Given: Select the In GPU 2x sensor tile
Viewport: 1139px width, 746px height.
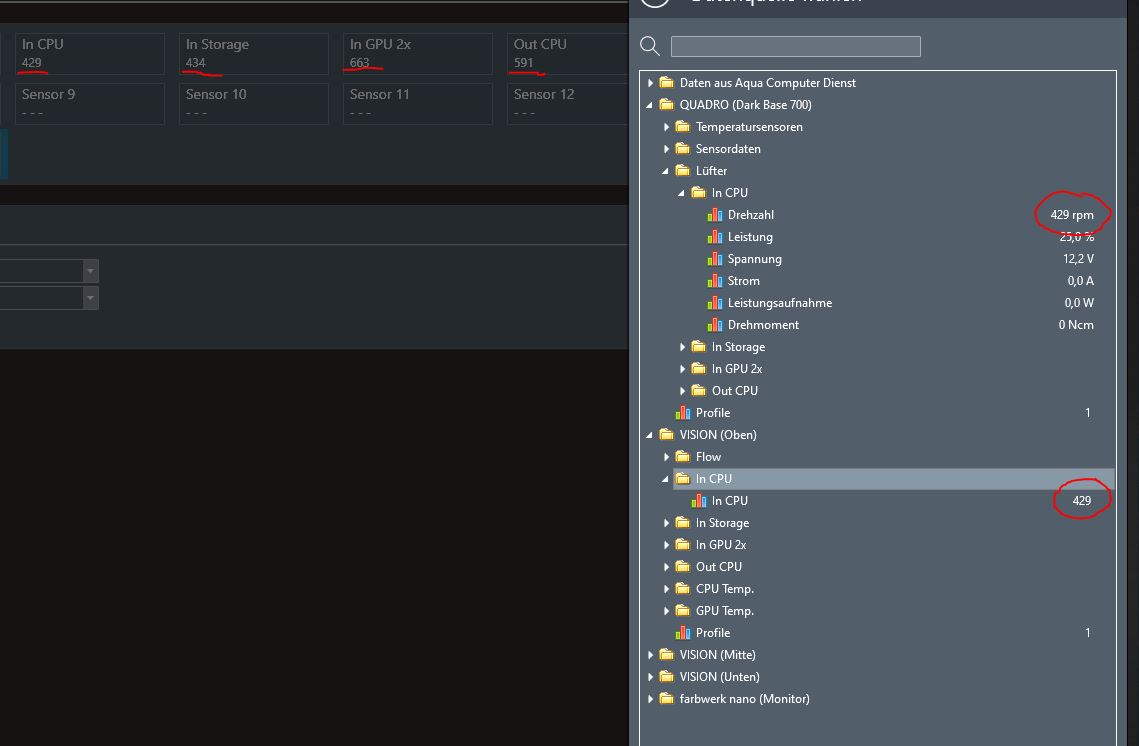Looking at the screenshot, I should point(418,54).
